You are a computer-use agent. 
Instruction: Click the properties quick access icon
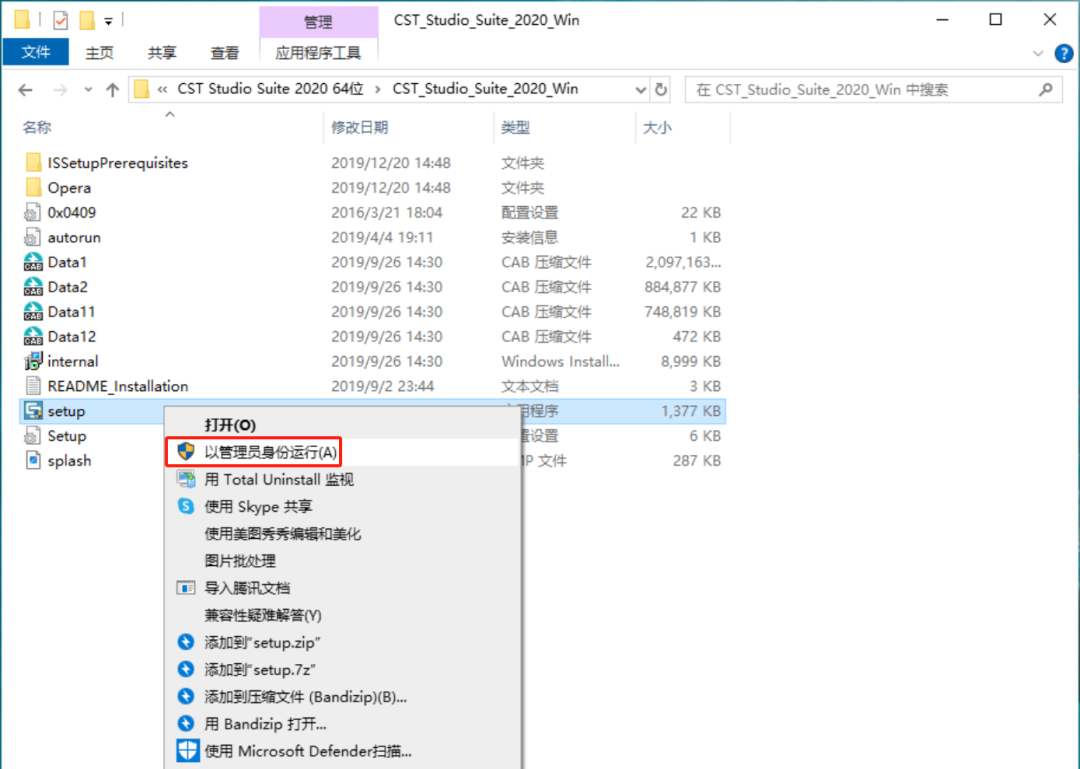(x=61, y=21)
